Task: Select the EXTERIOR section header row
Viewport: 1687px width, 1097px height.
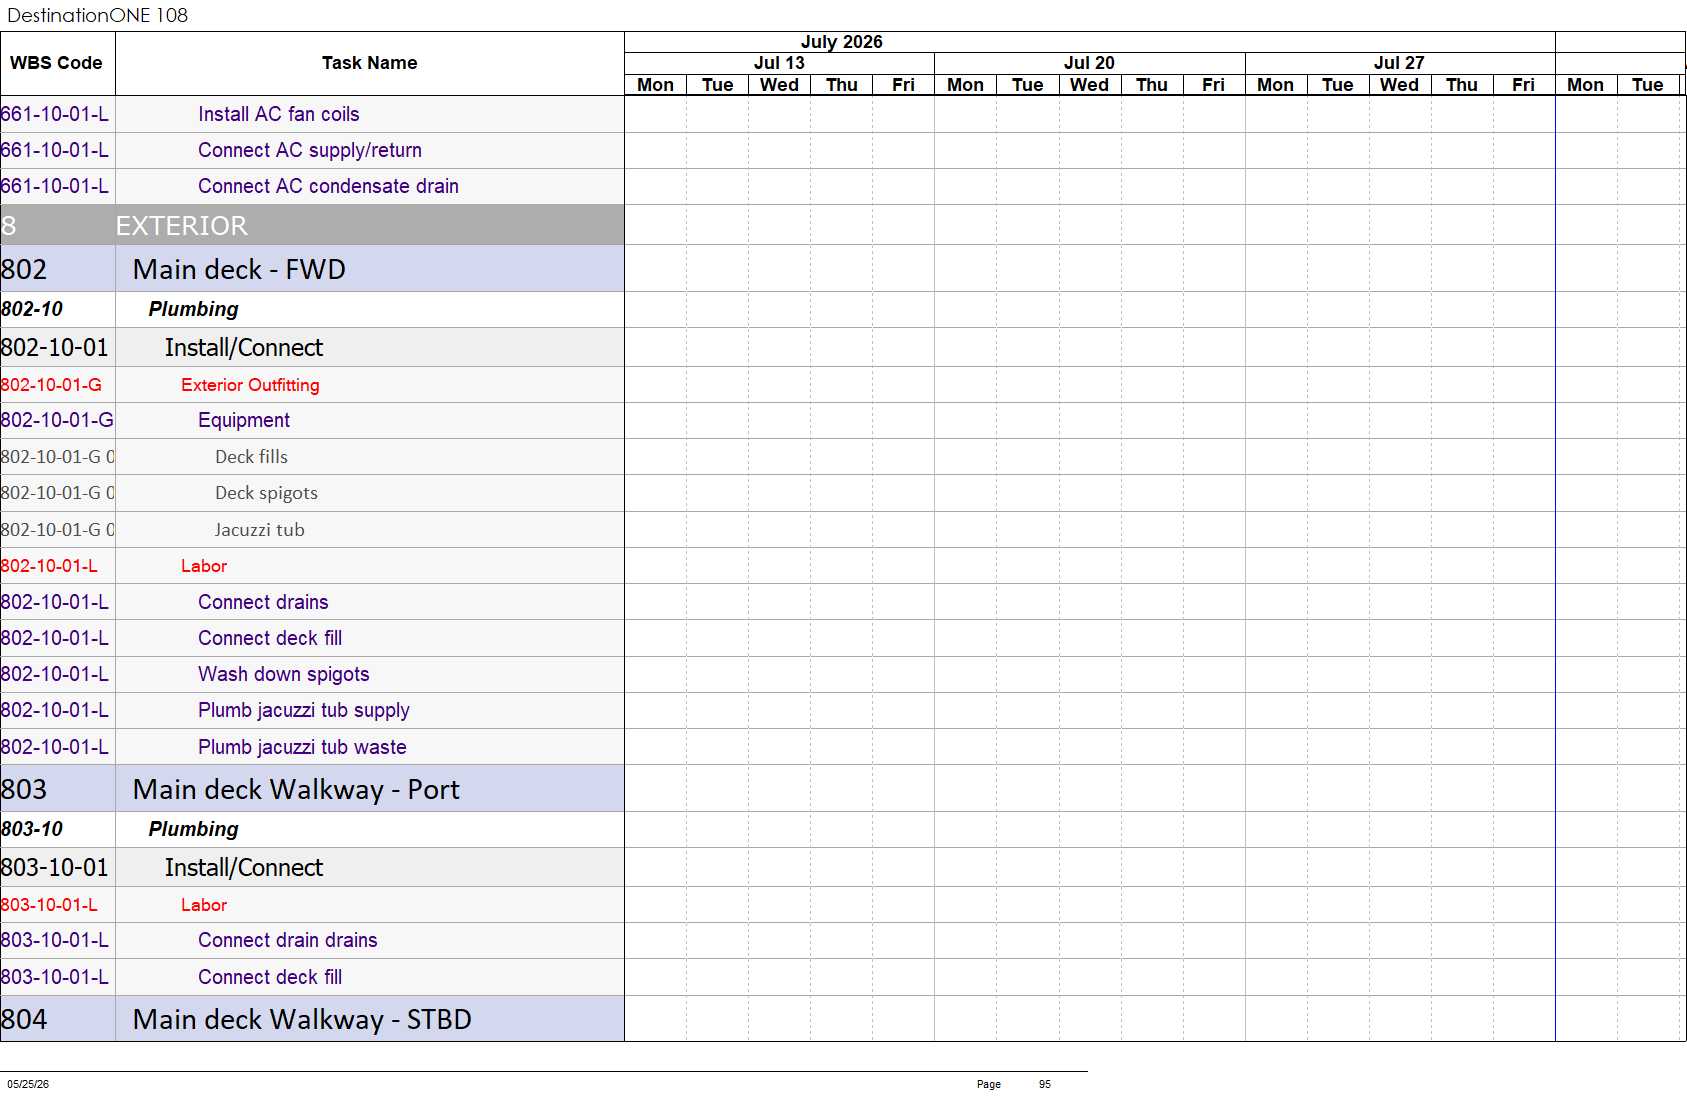Action: coord(312,225)
